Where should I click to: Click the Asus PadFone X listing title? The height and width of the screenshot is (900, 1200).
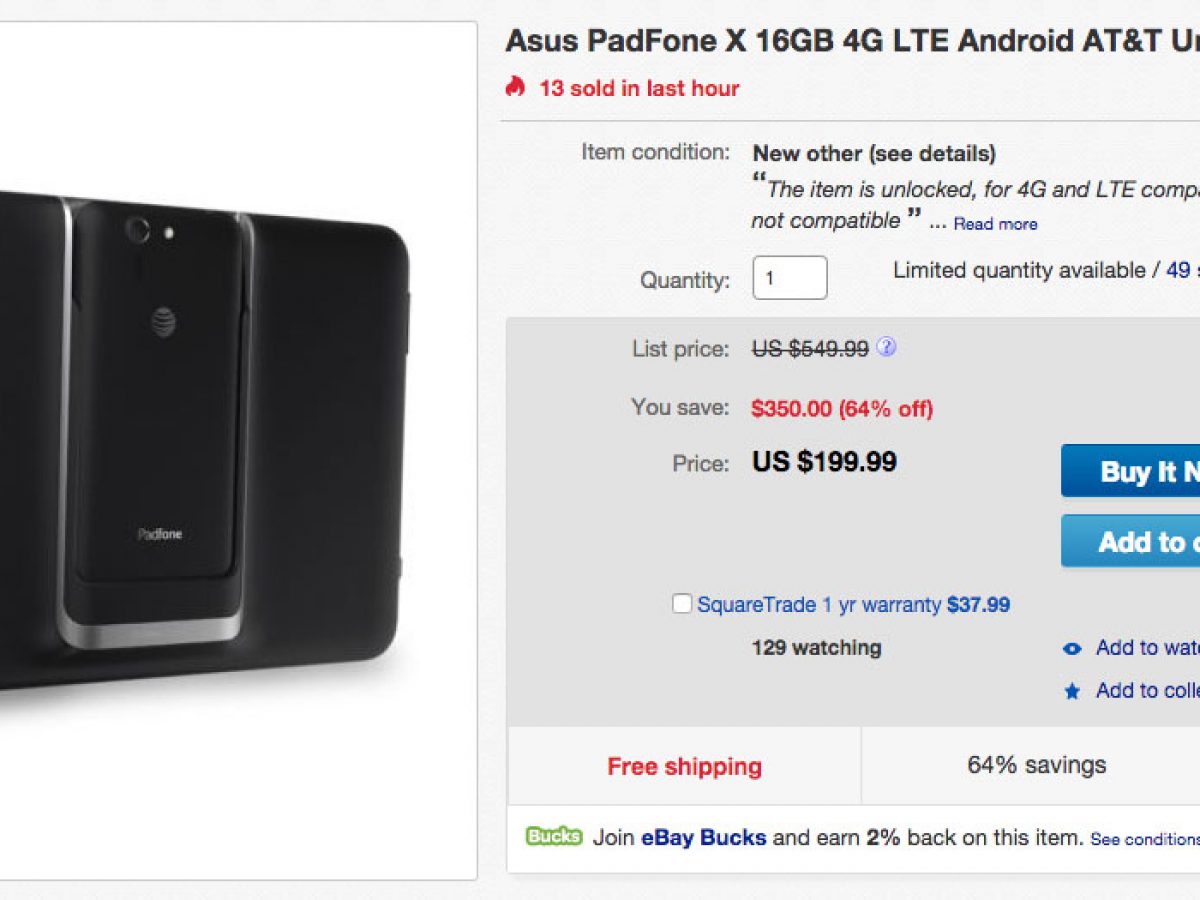click(852, 41)
